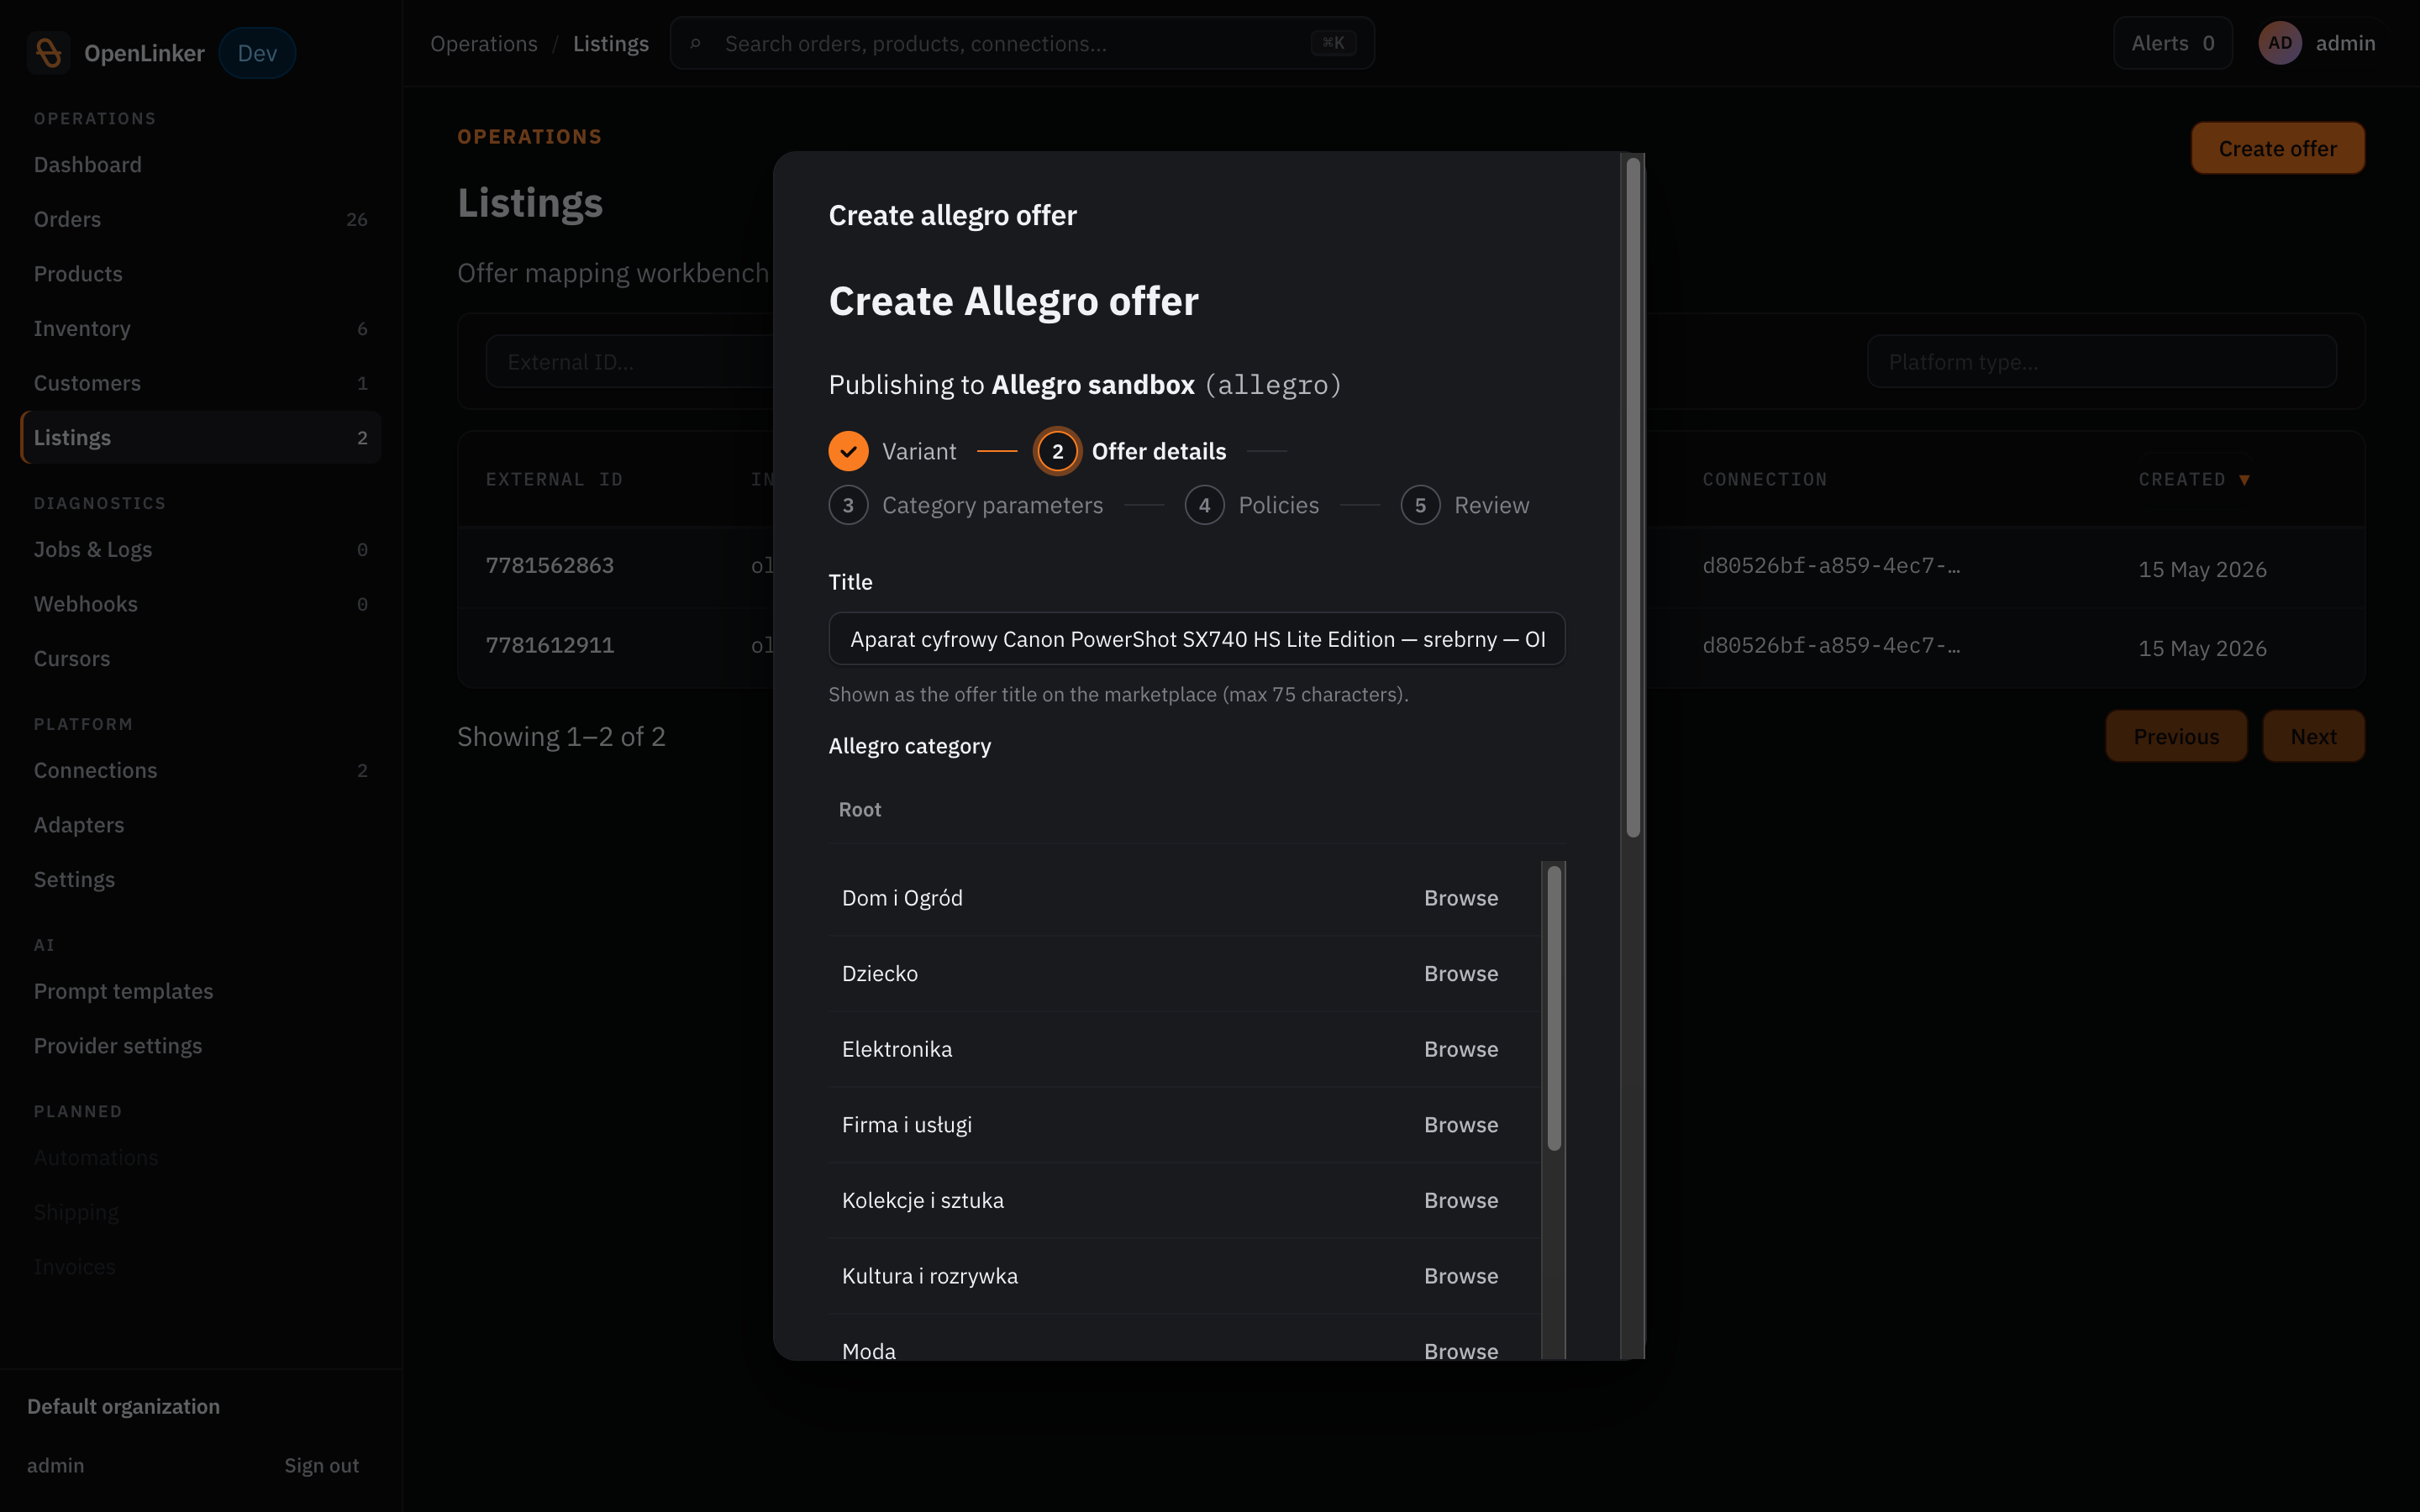Open Adapters page

tap(200, 825)
